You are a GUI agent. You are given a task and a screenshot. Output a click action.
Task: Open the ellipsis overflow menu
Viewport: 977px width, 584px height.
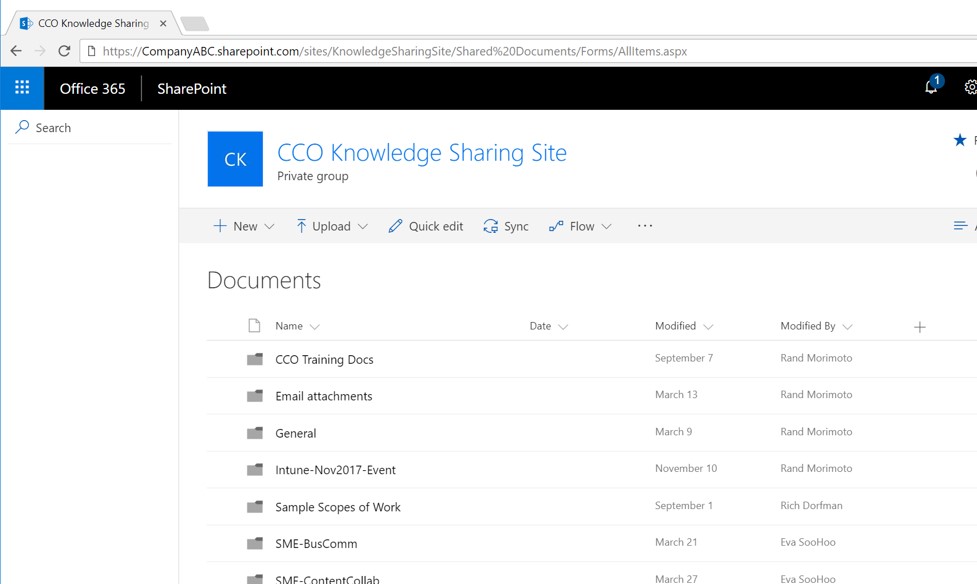pyautogui.click(x=644, y=226)
